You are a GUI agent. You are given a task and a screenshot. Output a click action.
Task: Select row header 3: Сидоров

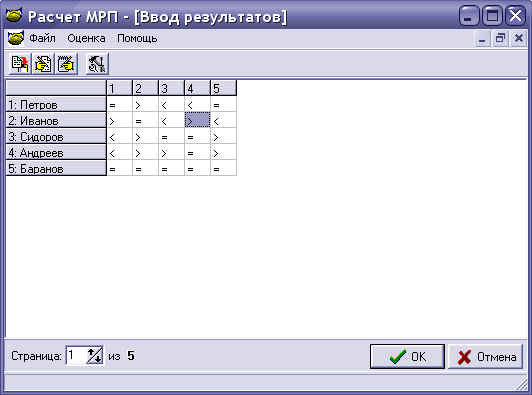[56, 136]
